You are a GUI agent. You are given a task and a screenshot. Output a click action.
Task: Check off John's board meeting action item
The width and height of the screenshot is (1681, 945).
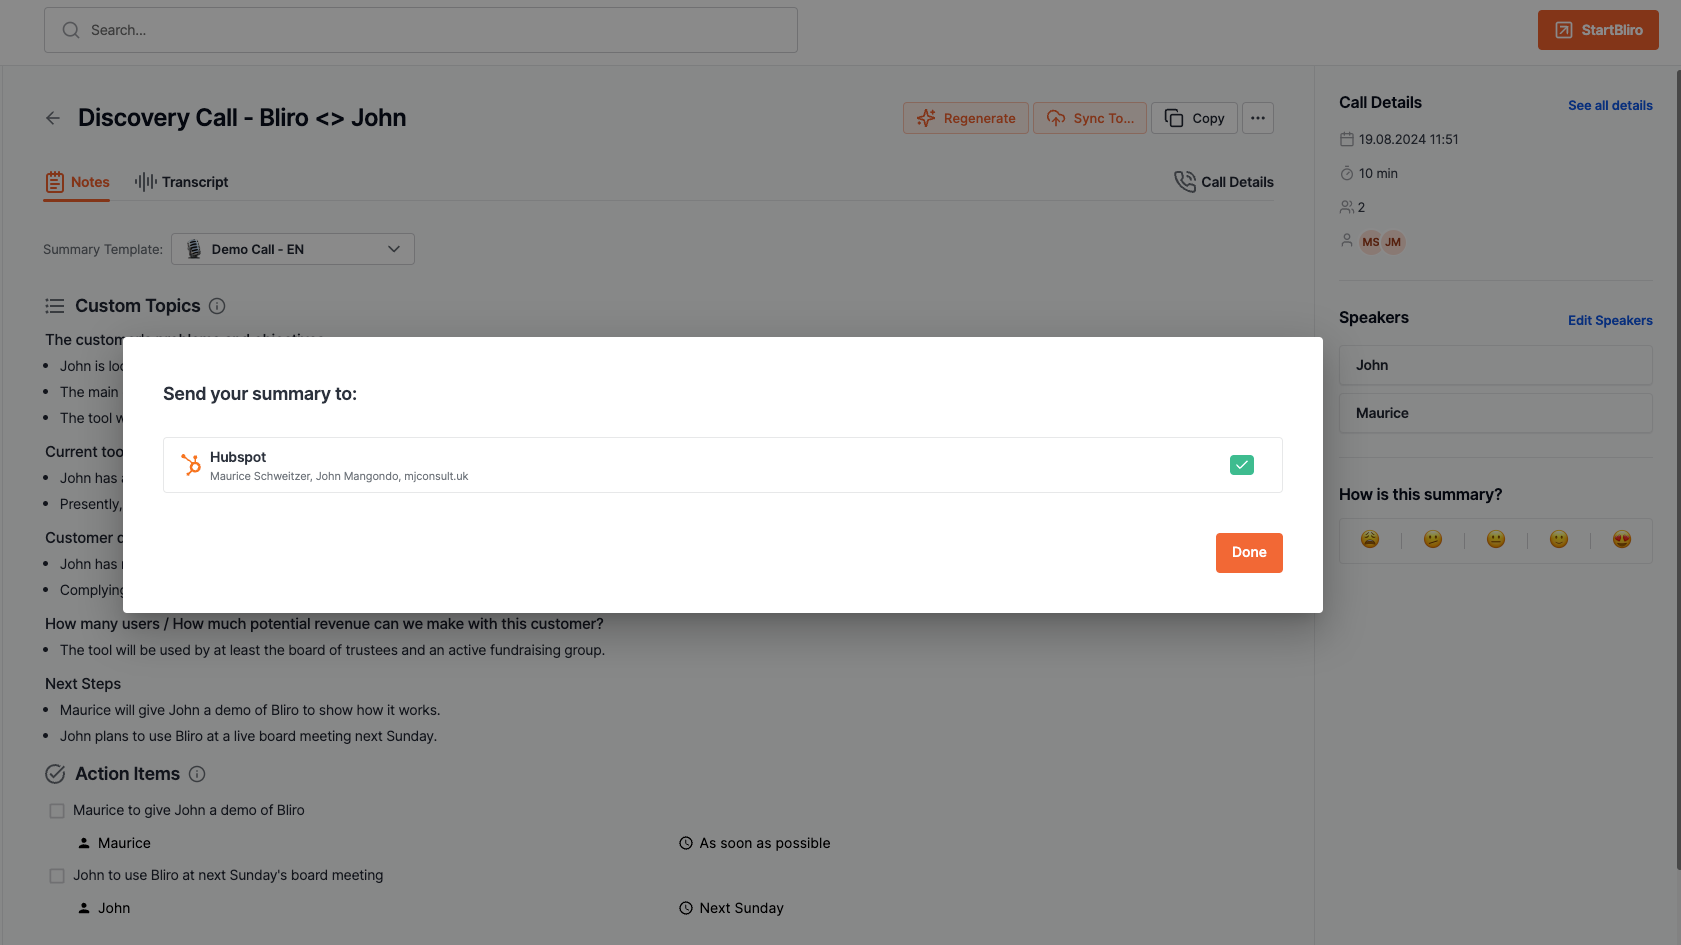click(57, 875)
